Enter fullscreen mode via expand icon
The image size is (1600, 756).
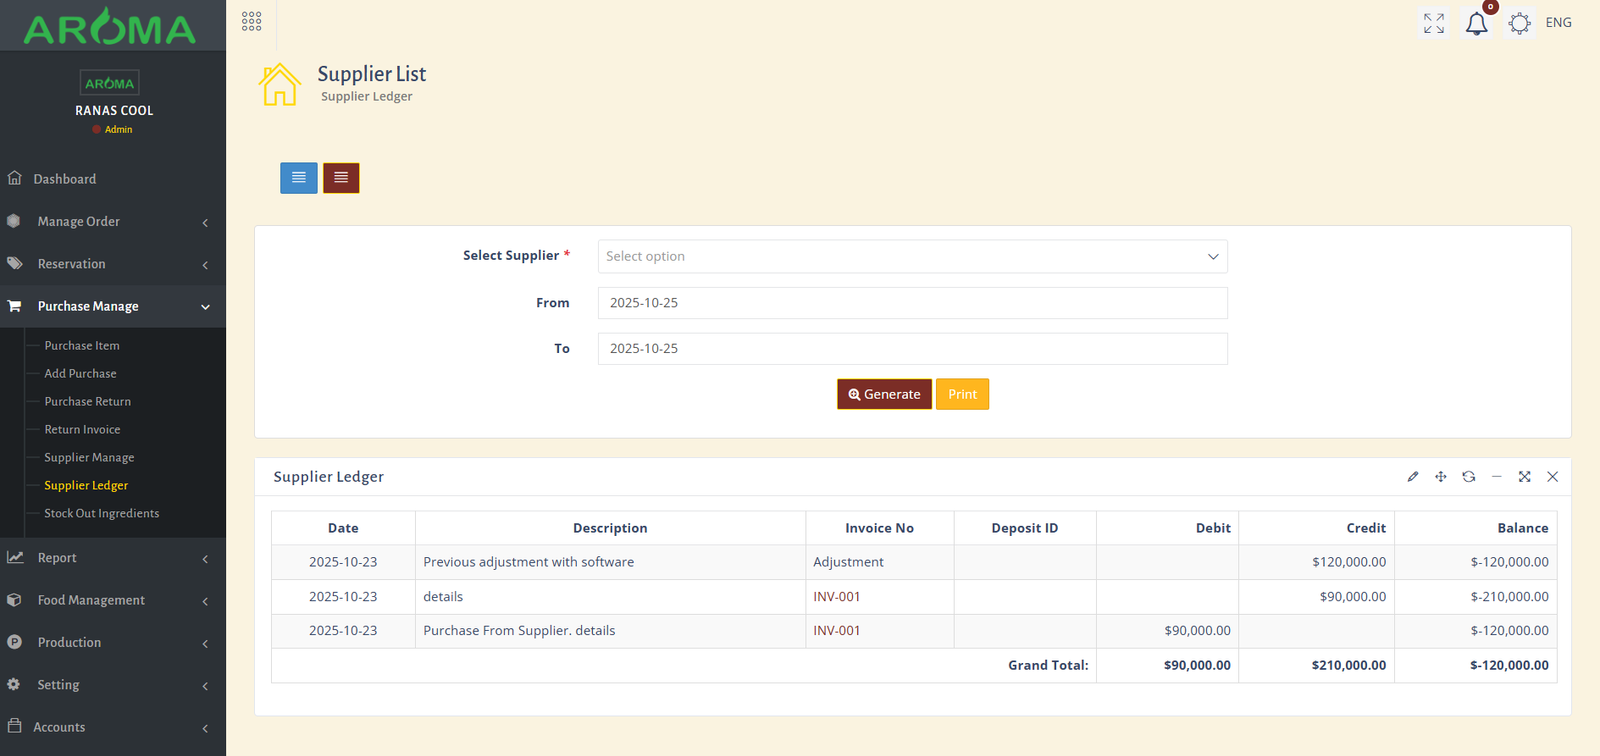[1433, 23]
